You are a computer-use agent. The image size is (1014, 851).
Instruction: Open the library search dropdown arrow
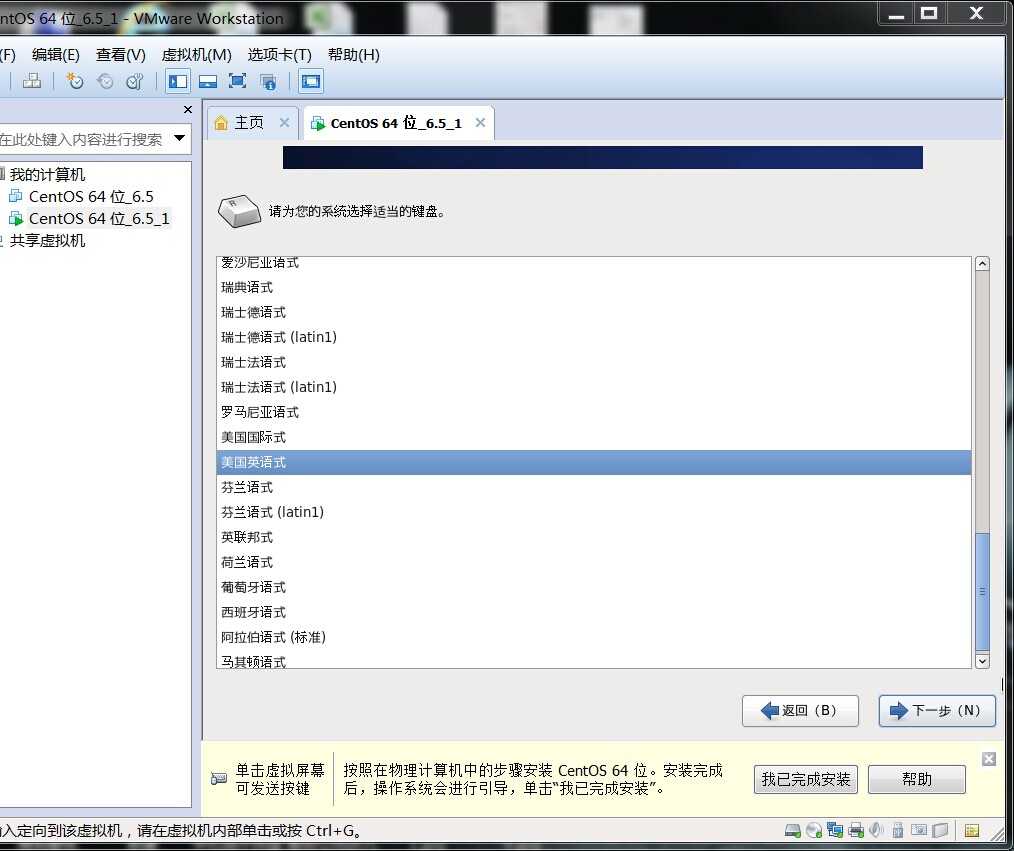point(179,138)
